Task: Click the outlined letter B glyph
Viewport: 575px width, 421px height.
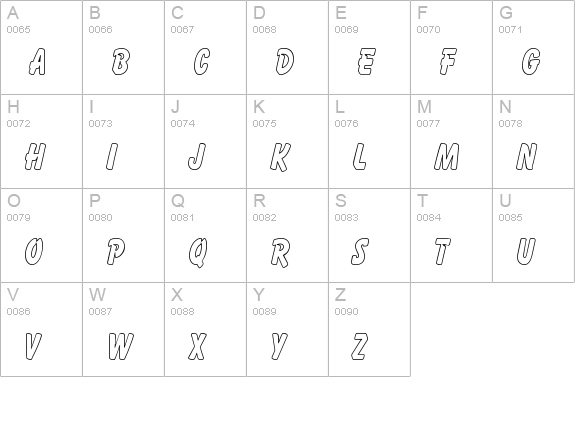Action: tap(120, 62)
